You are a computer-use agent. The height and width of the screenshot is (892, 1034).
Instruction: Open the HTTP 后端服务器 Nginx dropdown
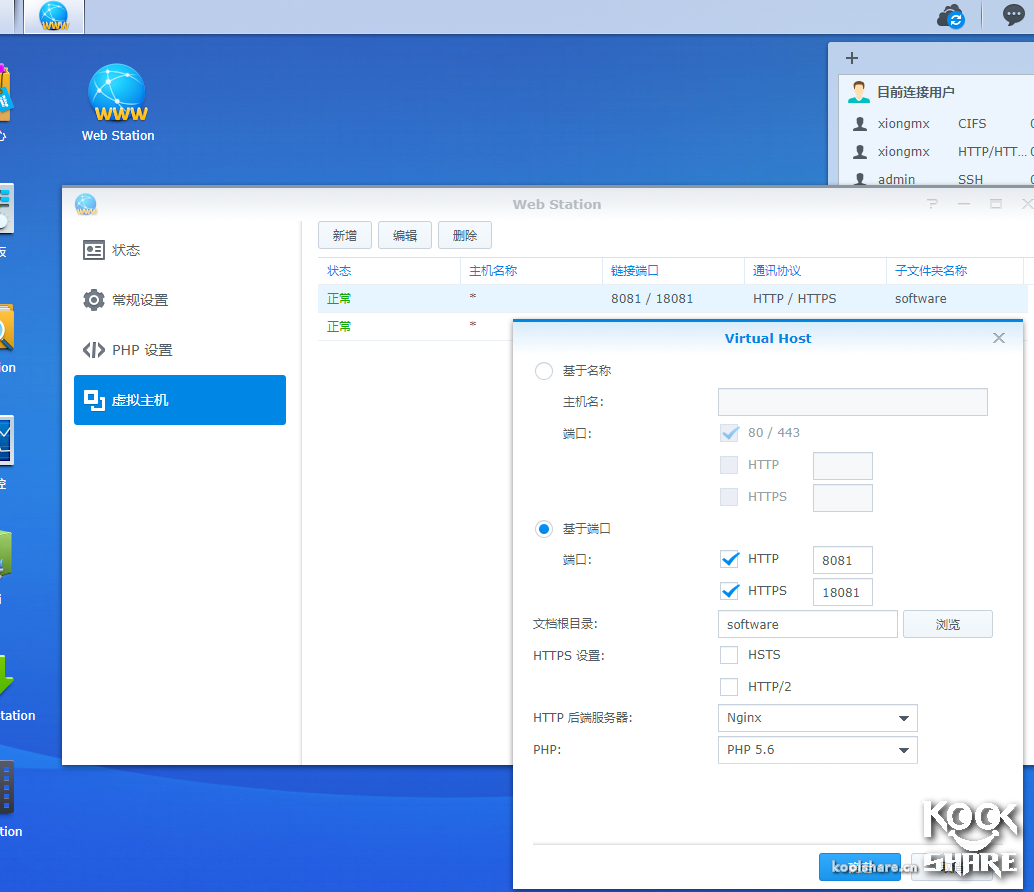coord(817,717)
